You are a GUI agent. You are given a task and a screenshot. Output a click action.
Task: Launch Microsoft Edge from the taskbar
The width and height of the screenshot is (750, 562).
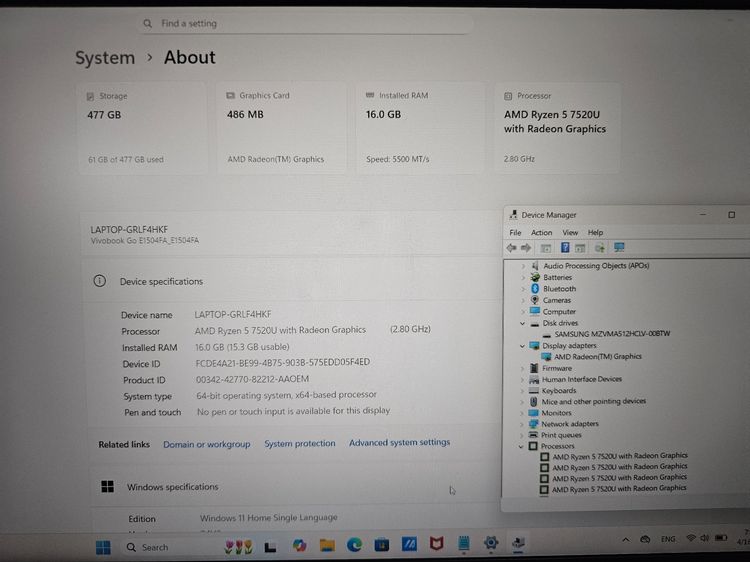tap(354, 545)
